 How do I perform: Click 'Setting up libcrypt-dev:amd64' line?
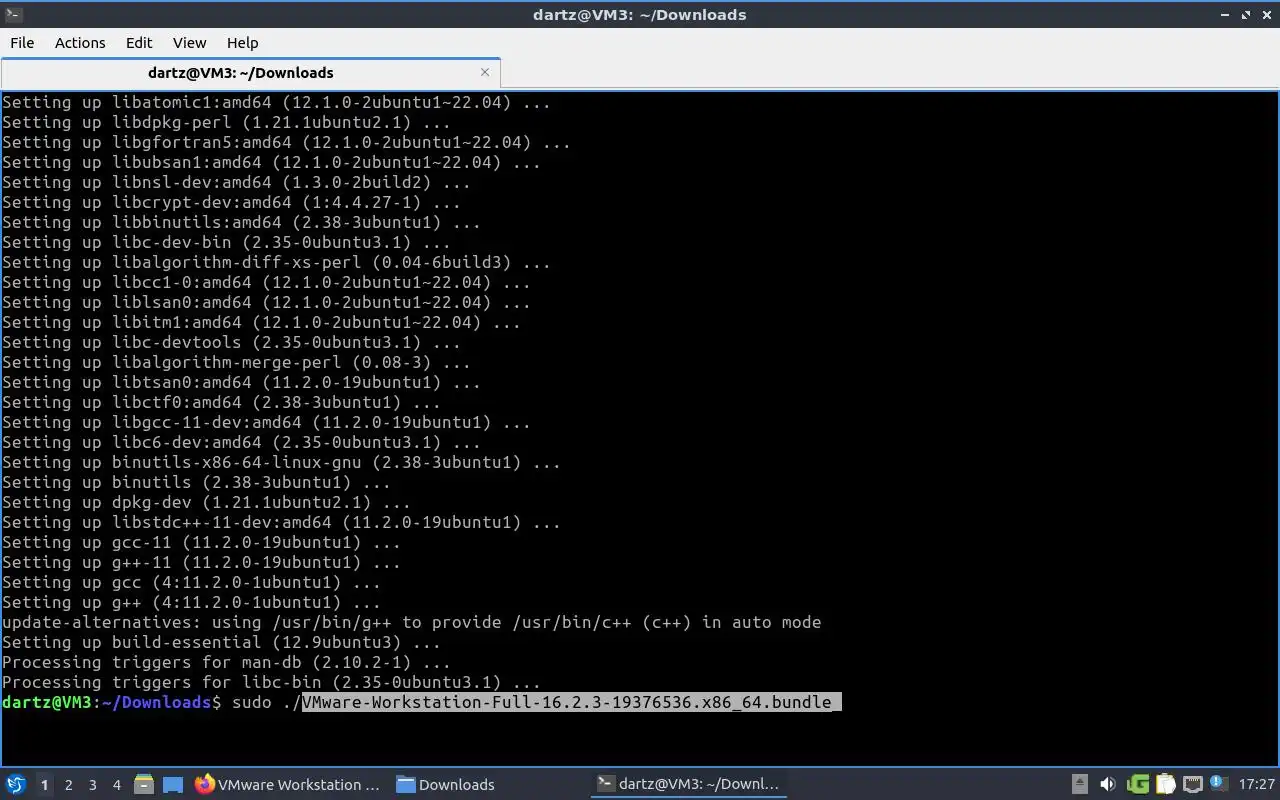tap(231, 202)
